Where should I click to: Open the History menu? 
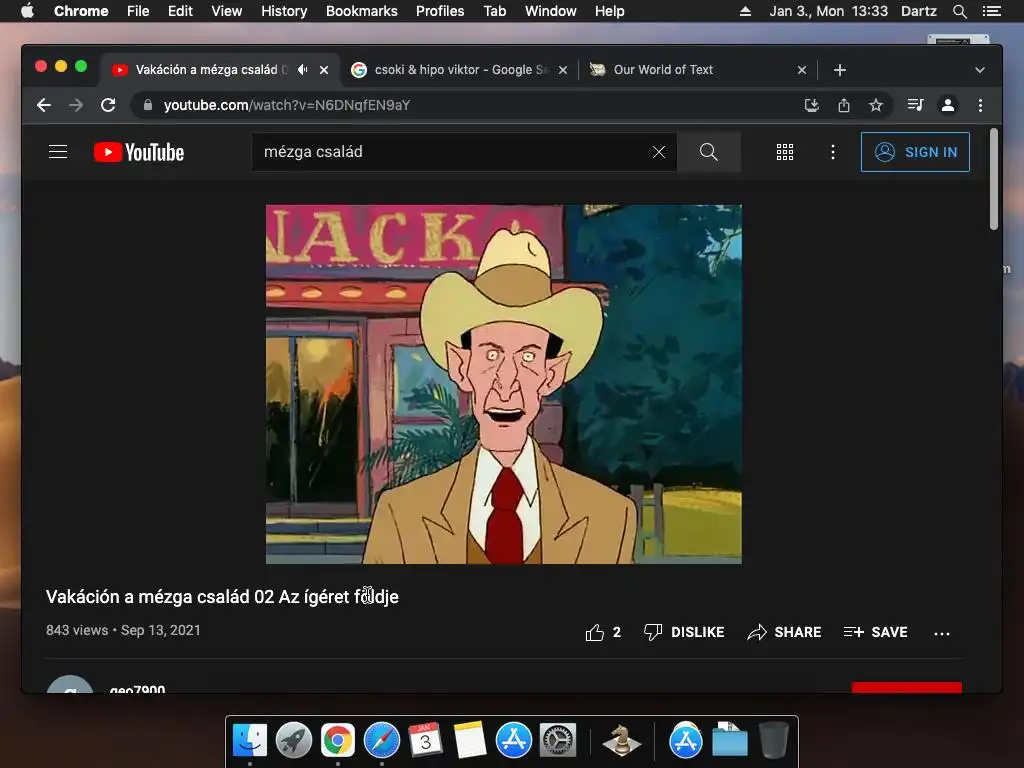tap(284, 11)
